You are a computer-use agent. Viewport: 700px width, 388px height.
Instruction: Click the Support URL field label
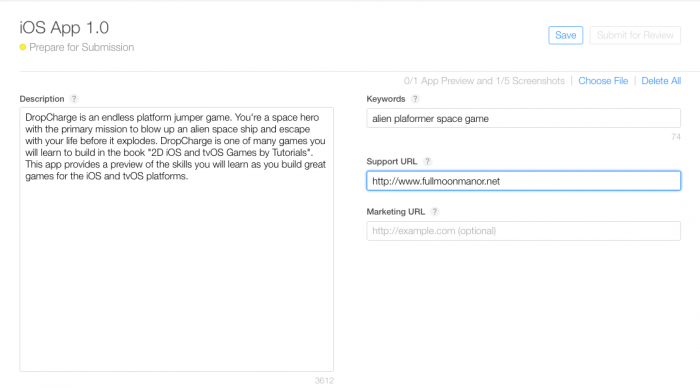392,161
